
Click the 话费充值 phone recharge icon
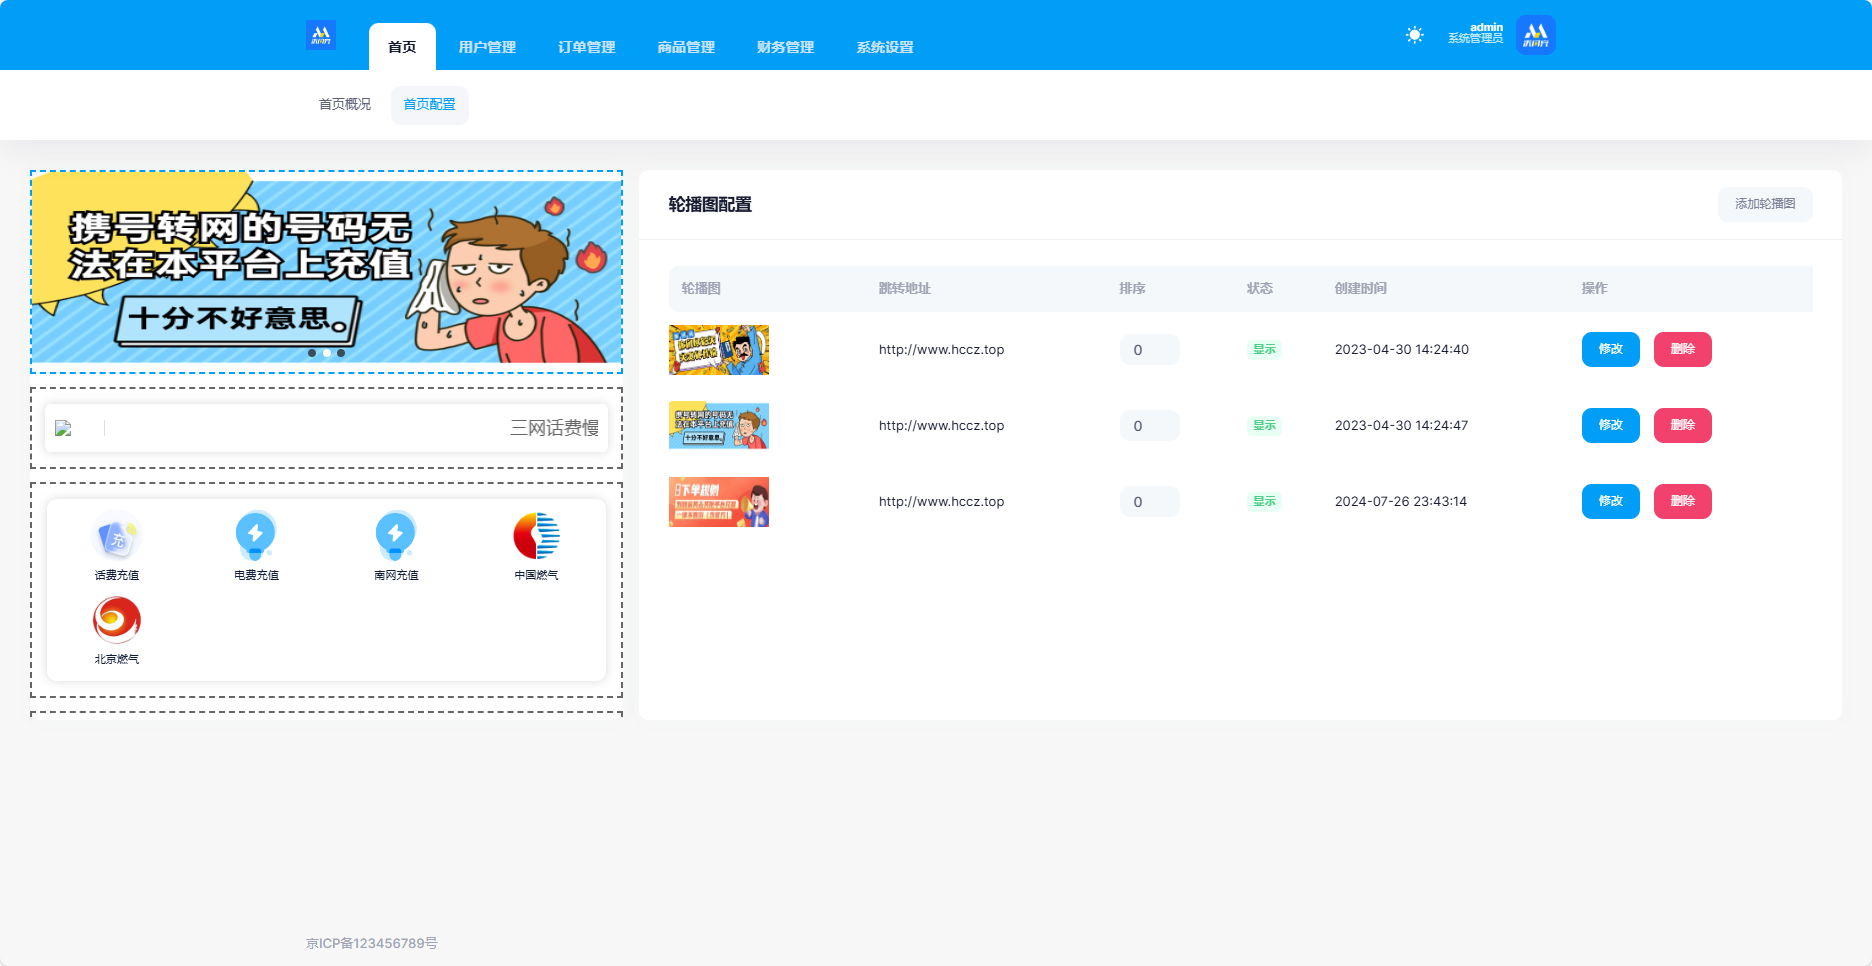click(x=117, y=537)
